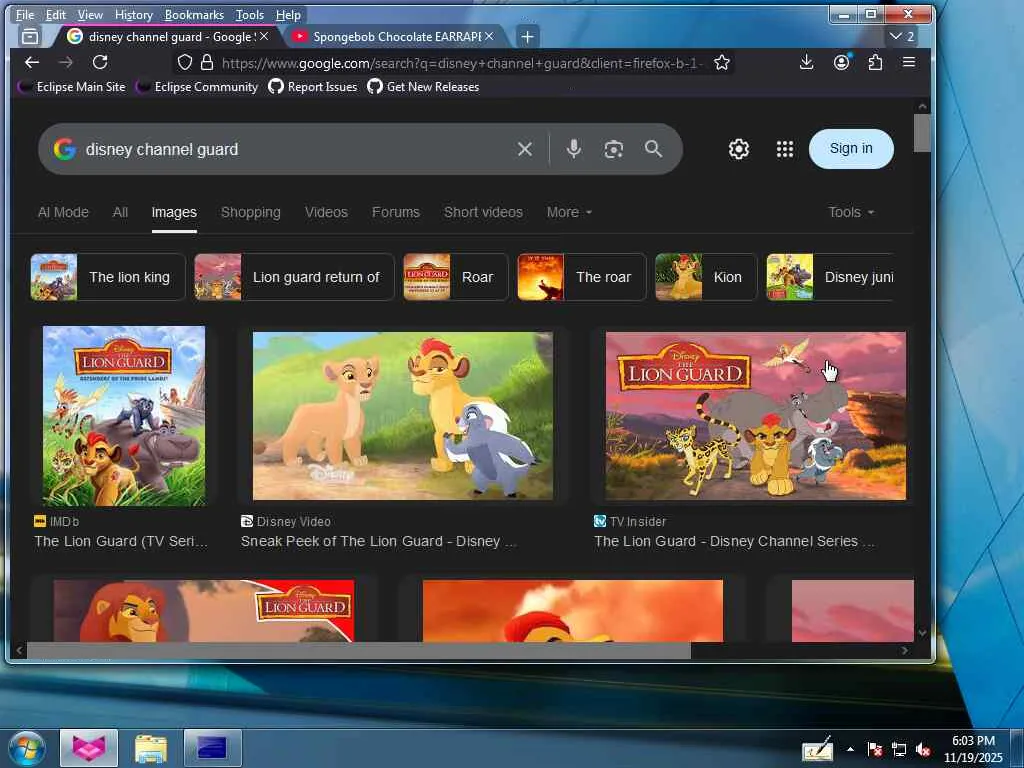Viewport: 1024px width, 768px height.
Task: Open the pink cat app in taskbar
Action: point(89,748)
